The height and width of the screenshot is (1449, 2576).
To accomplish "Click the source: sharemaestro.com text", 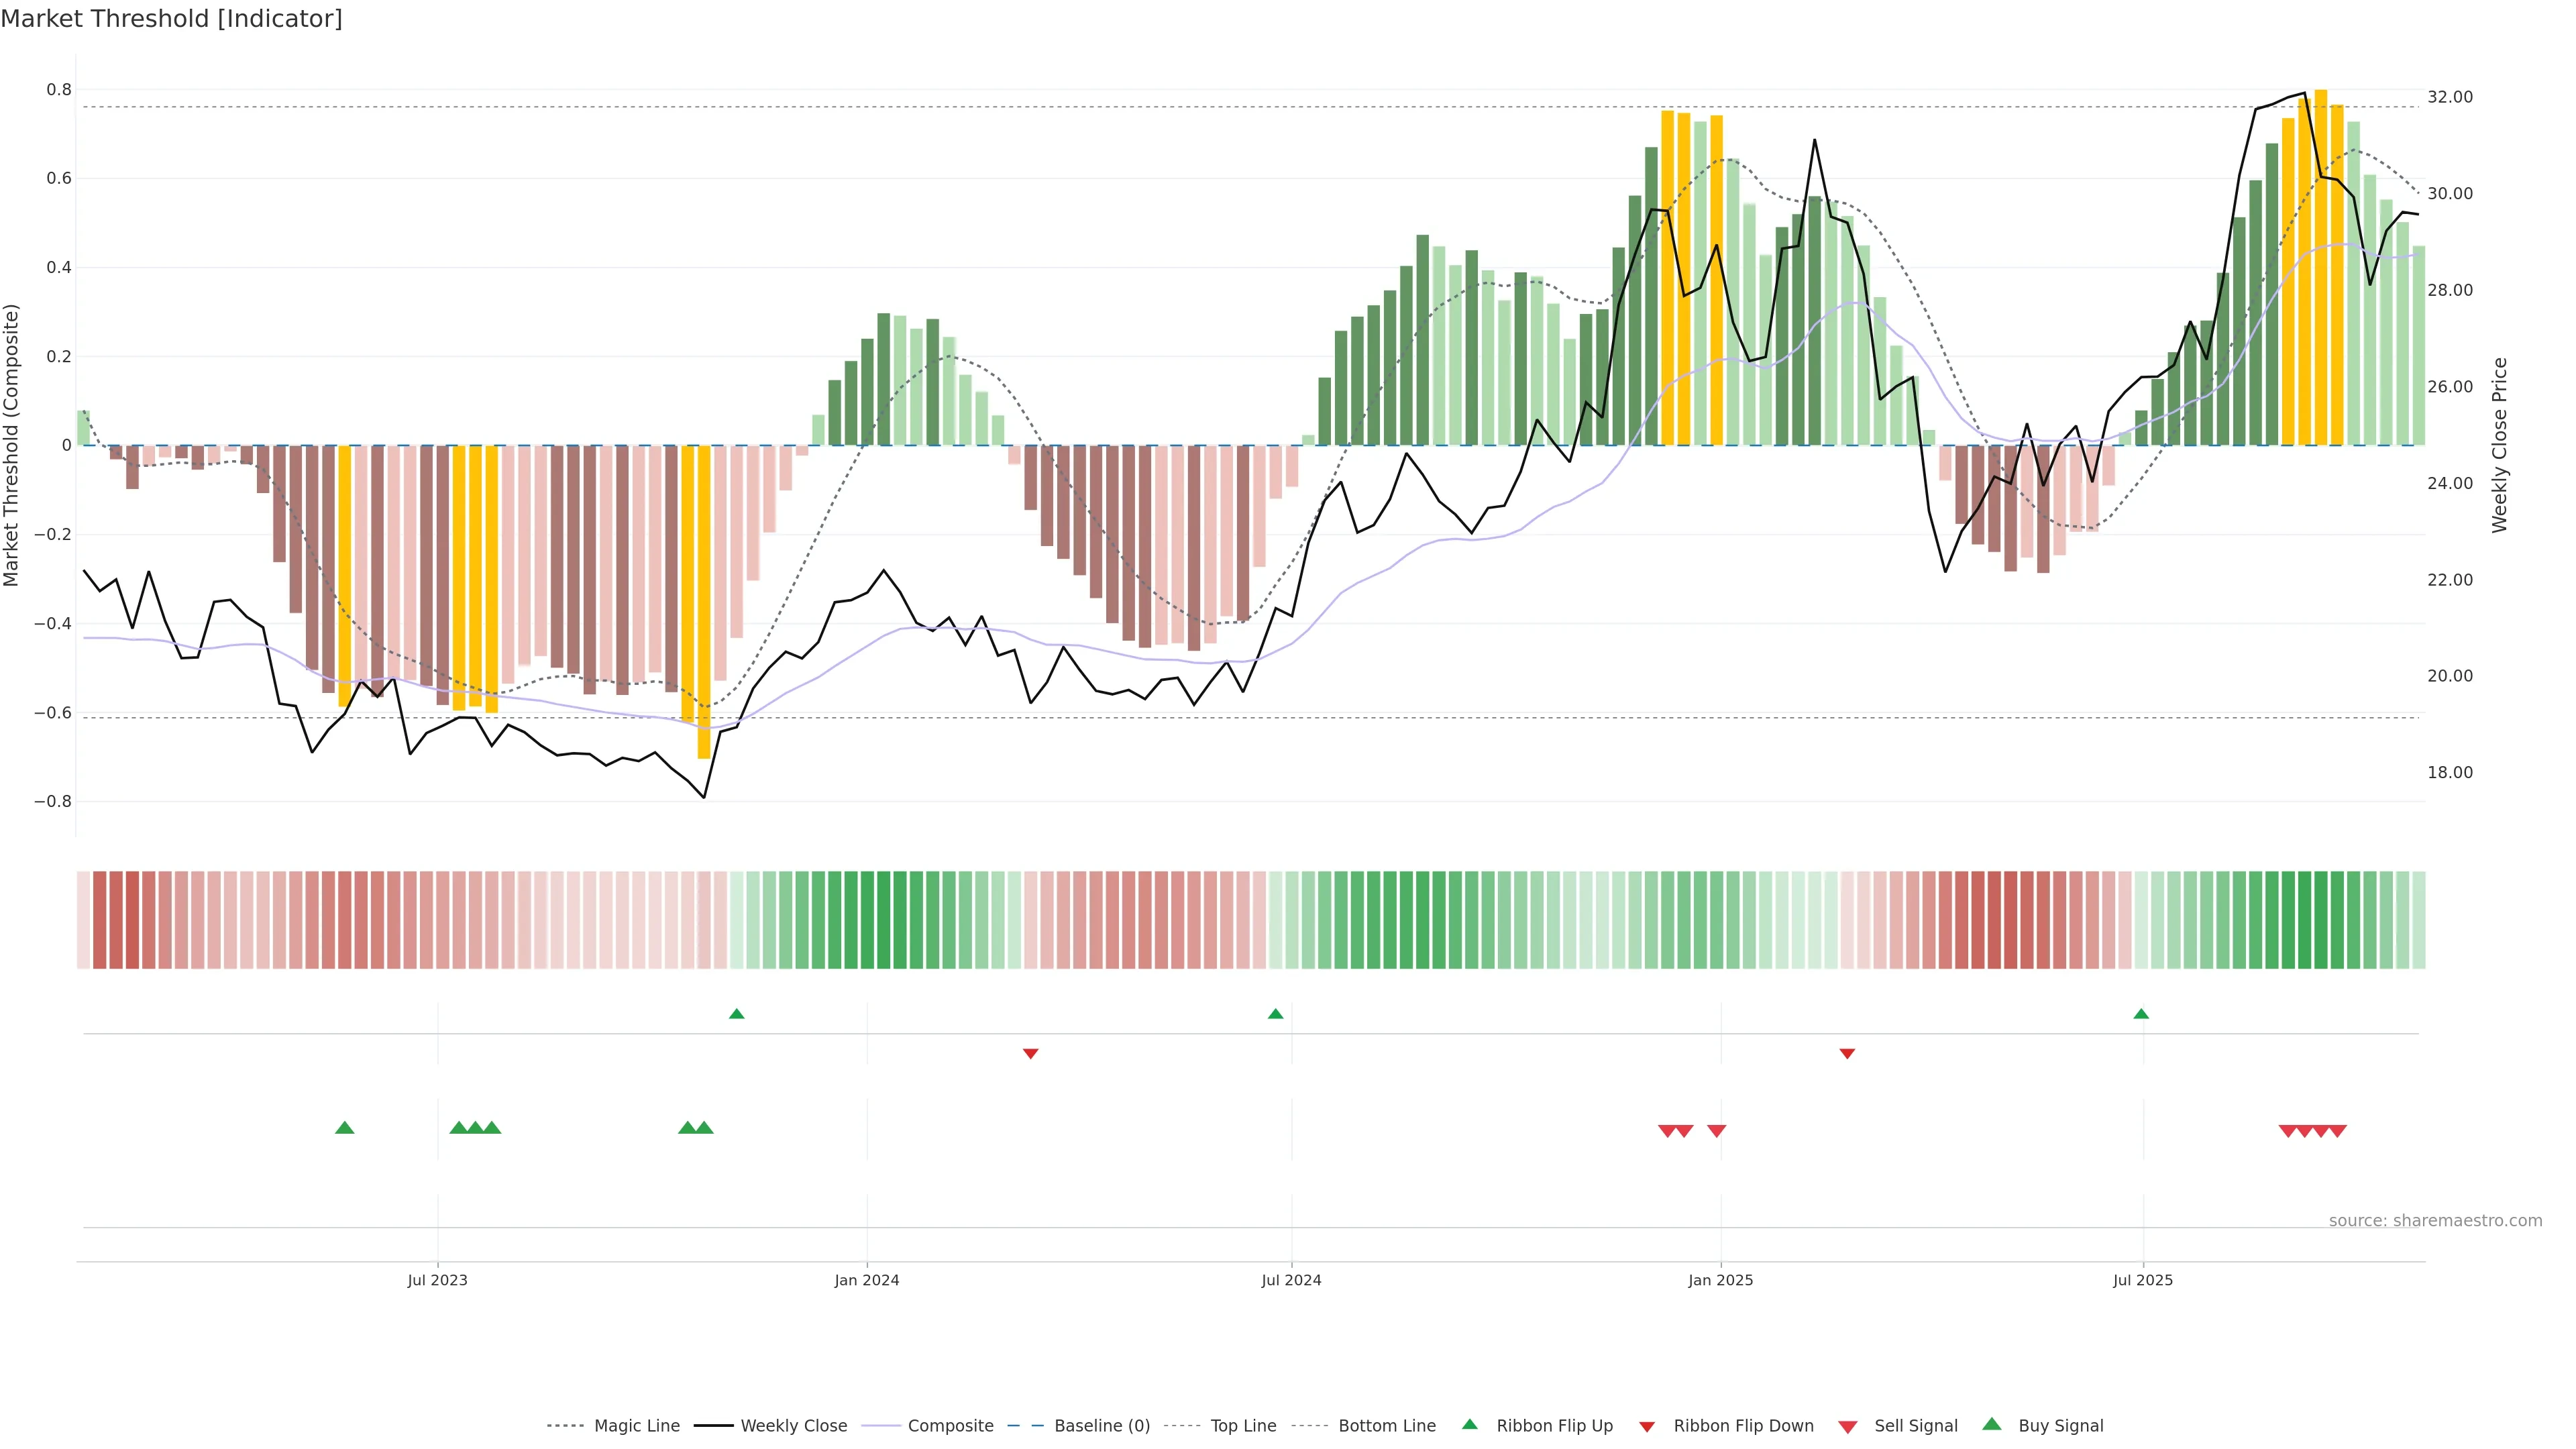I will pos(2435,1220).
